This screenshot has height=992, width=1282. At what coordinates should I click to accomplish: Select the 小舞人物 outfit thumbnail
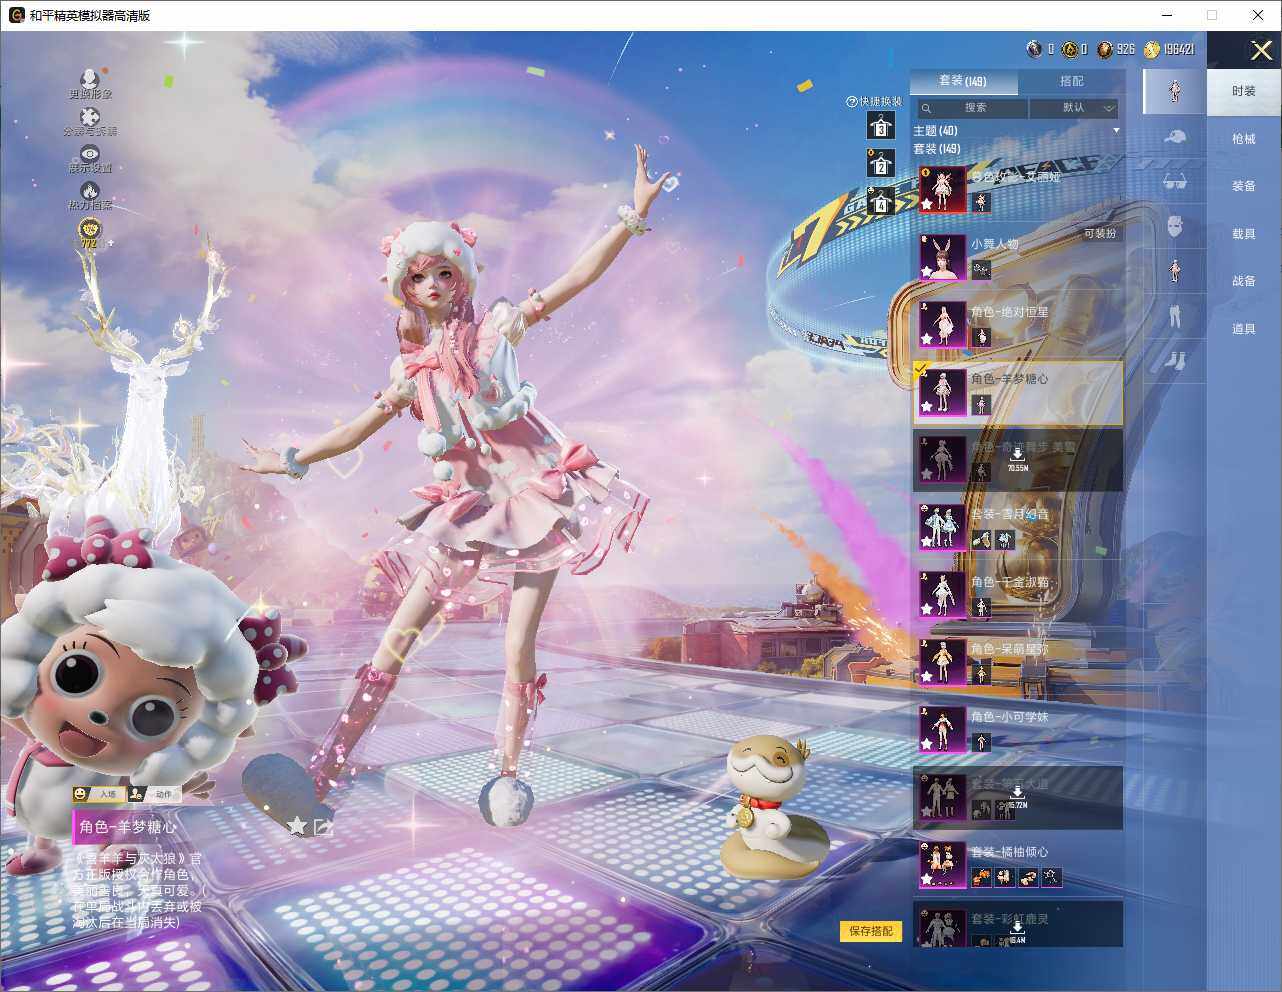coord(943,257)
